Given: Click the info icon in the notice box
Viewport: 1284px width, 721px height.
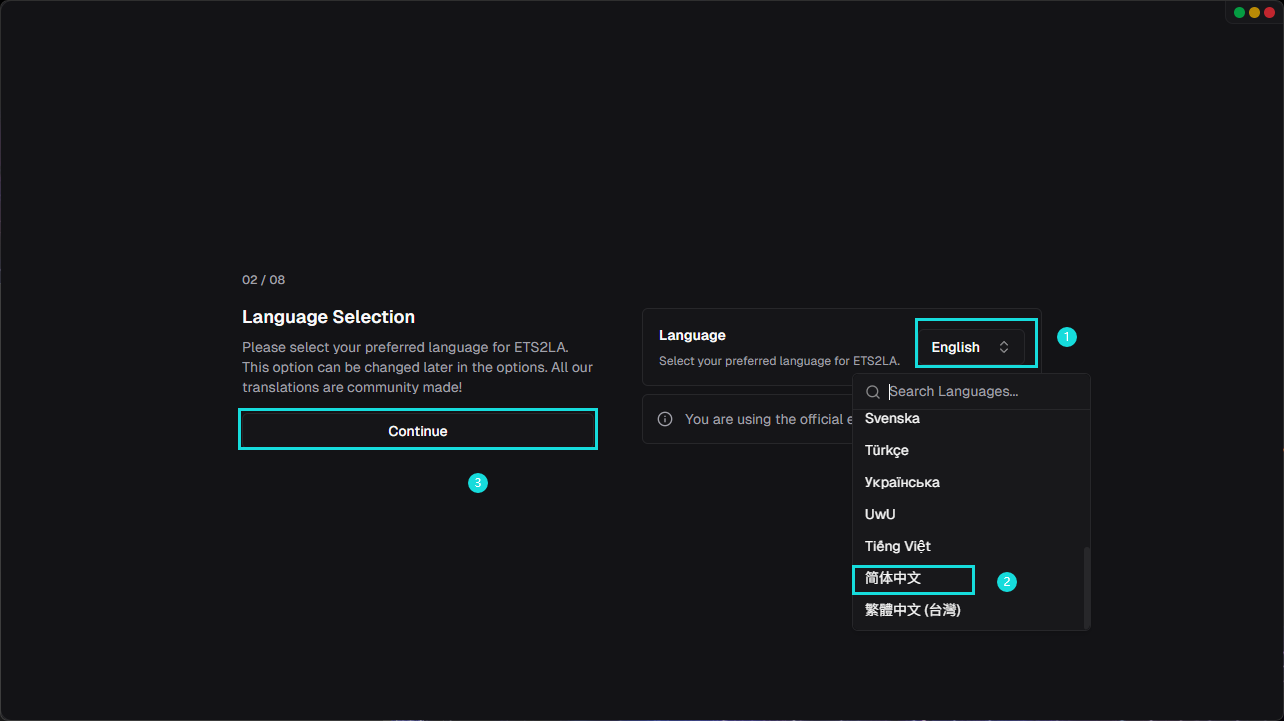Looking at the screenshot, I should click(665, 419).
